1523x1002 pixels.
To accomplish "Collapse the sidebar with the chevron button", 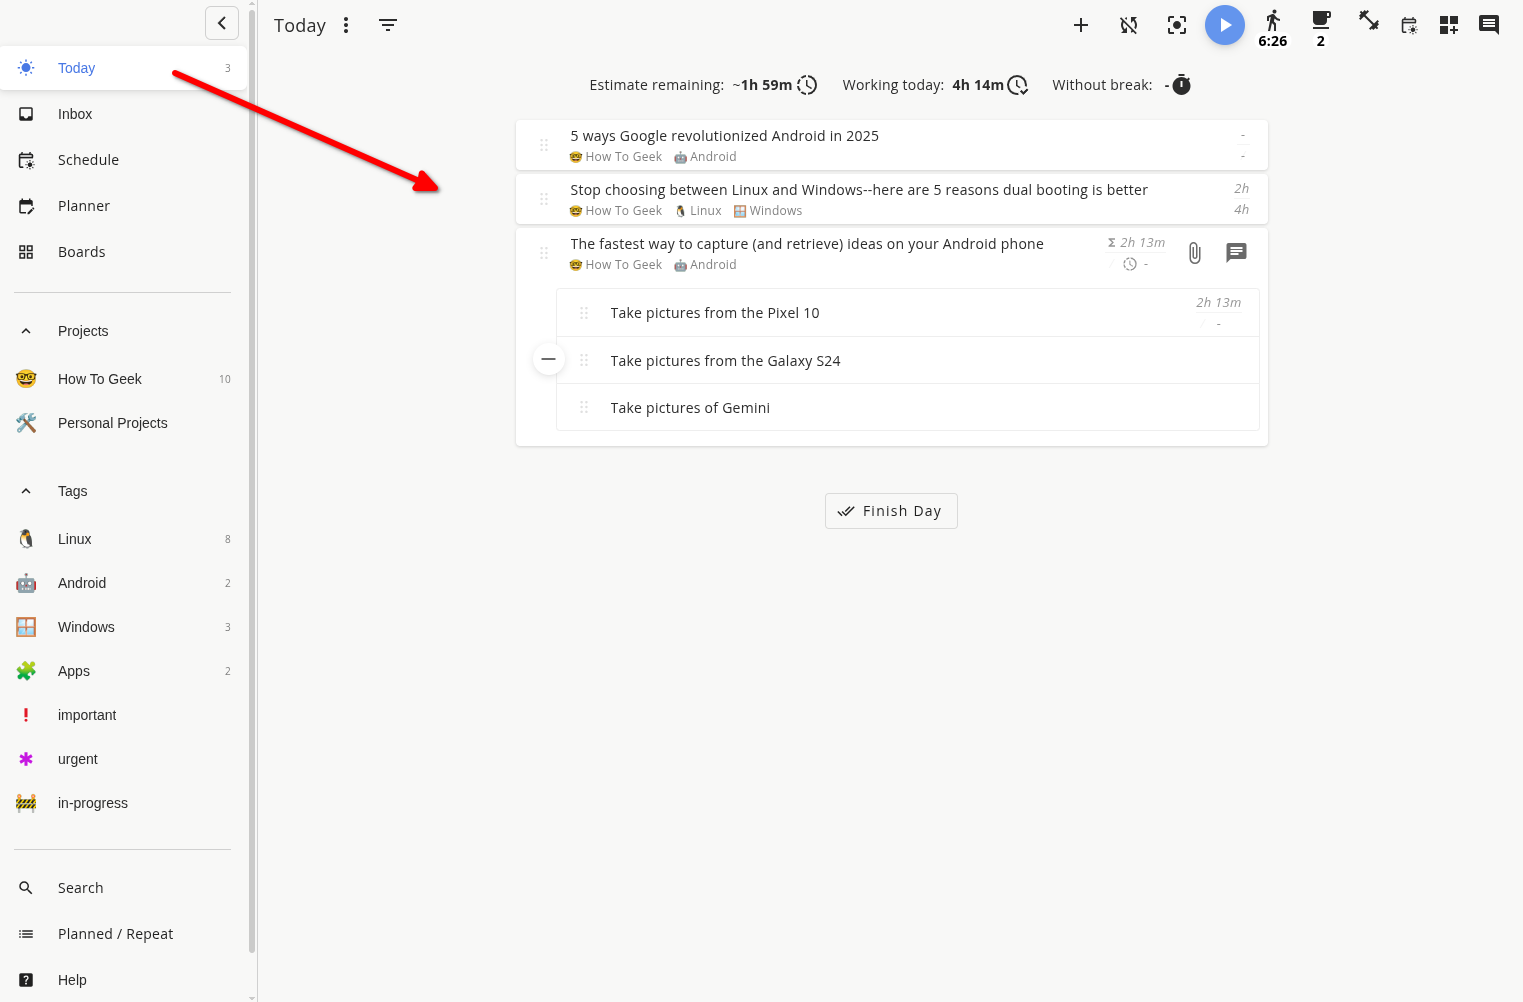I will tap(222, 22).
